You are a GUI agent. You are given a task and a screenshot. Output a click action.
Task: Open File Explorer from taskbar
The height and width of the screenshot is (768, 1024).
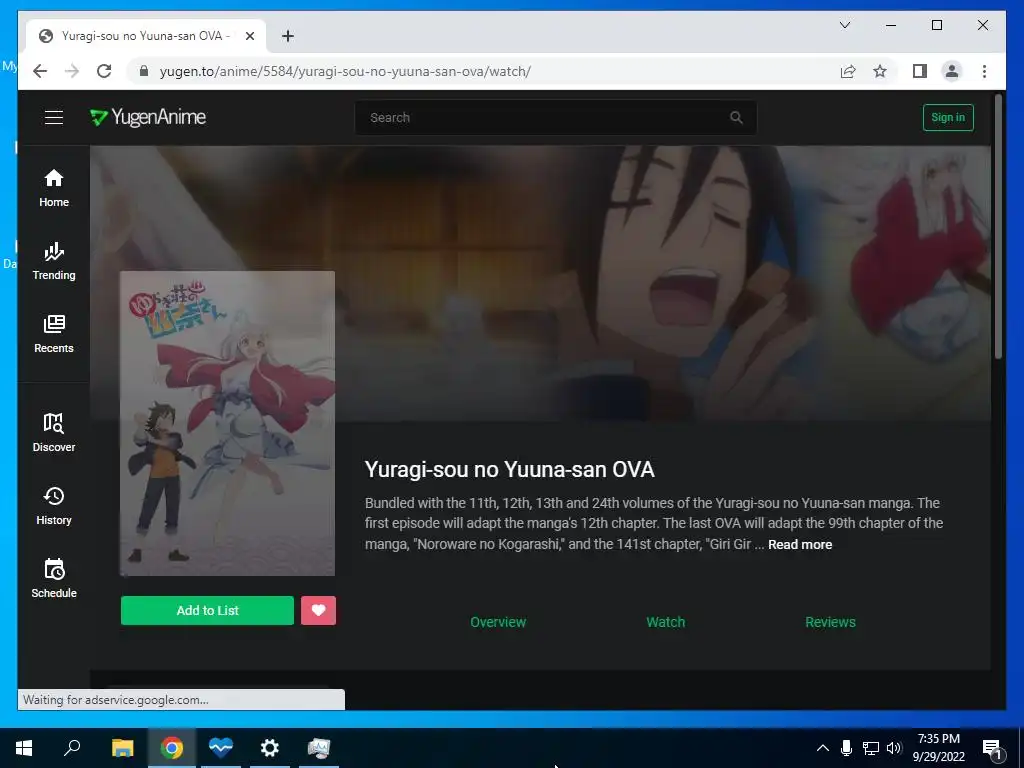(x=123, y=748)
